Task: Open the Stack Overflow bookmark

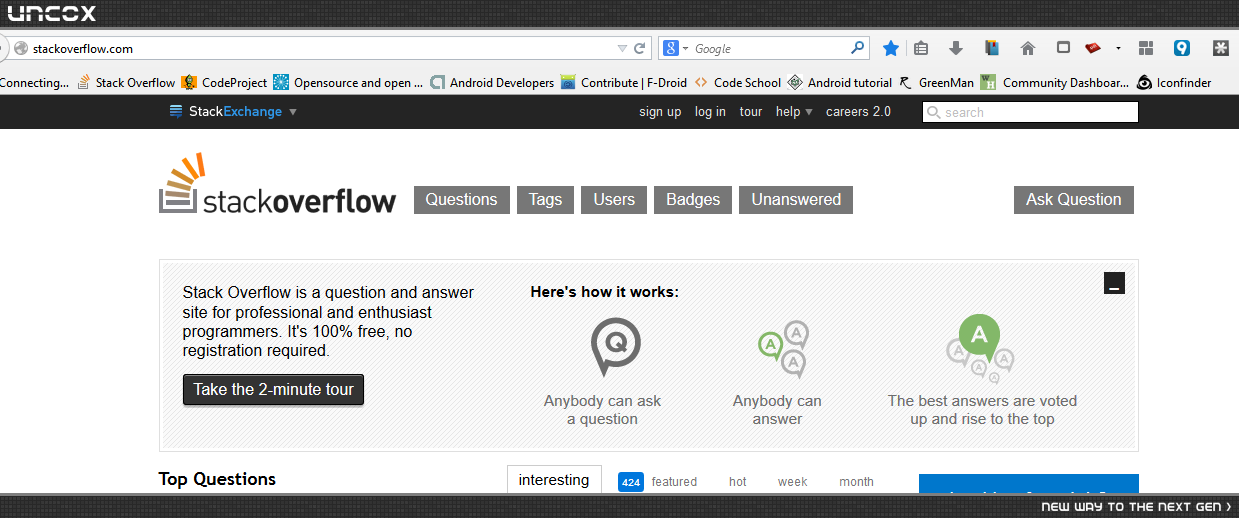Action: tap(126, 83)
